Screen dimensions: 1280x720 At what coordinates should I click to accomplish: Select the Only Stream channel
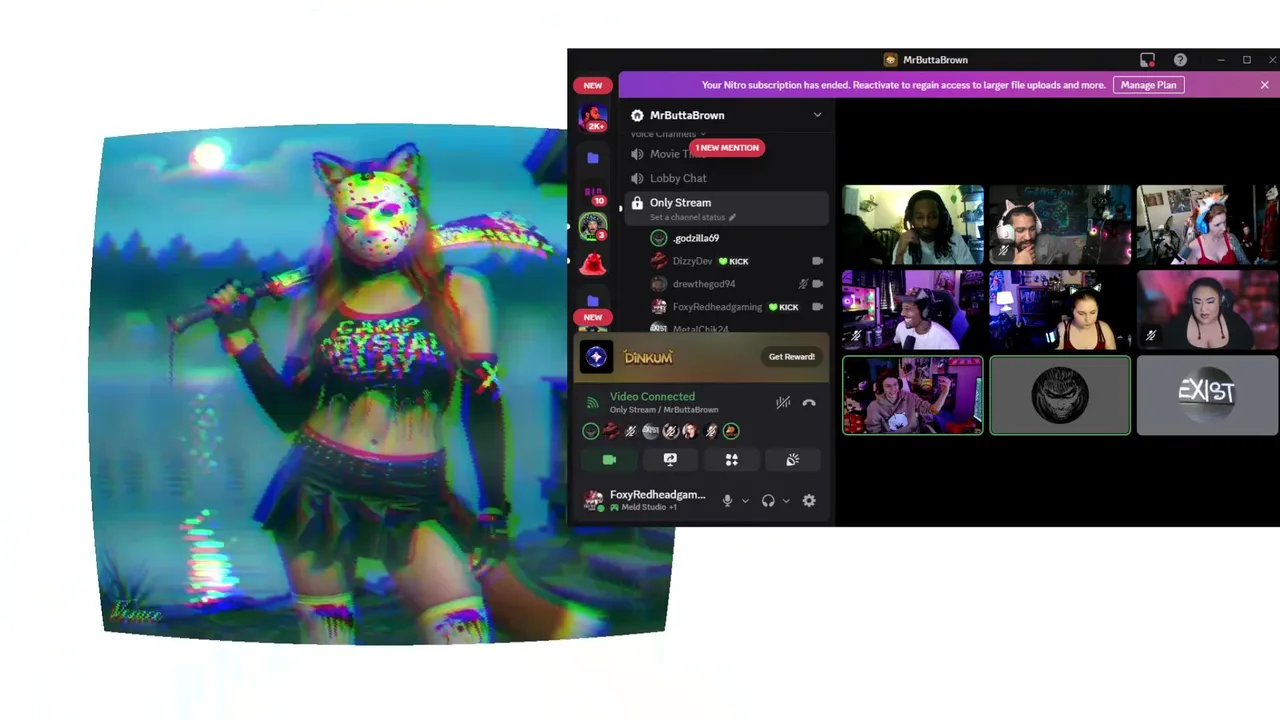[726, 208]
